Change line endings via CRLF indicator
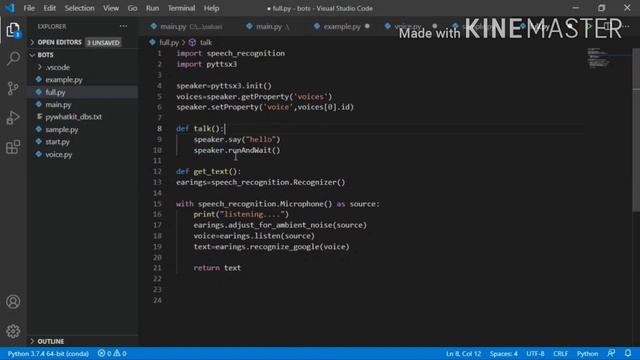This screenshot has width=640, height=360. click(x=560, y=353)
